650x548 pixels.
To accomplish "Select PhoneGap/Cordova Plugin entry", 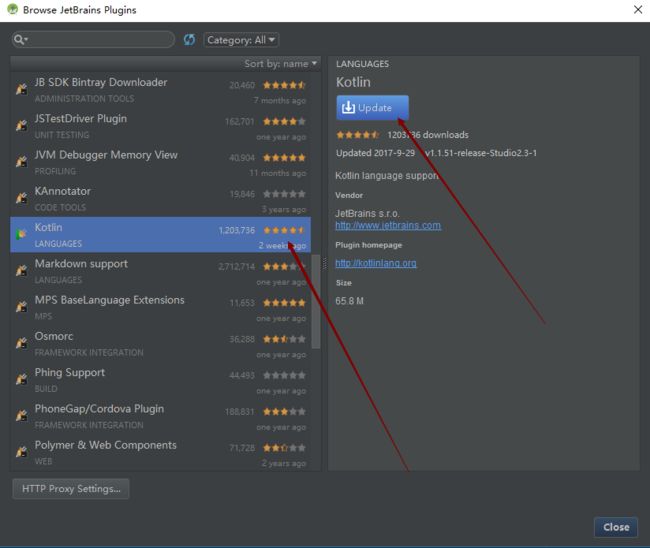I will pos(160,416).
